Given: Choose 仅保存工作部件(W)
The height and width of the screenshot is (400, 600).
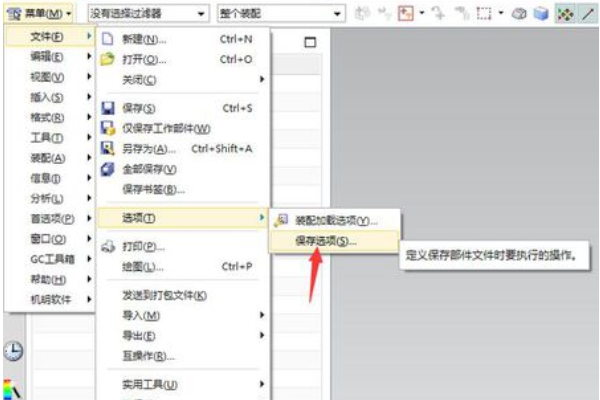Looking at the screenshot, I should tap(183, 129).
